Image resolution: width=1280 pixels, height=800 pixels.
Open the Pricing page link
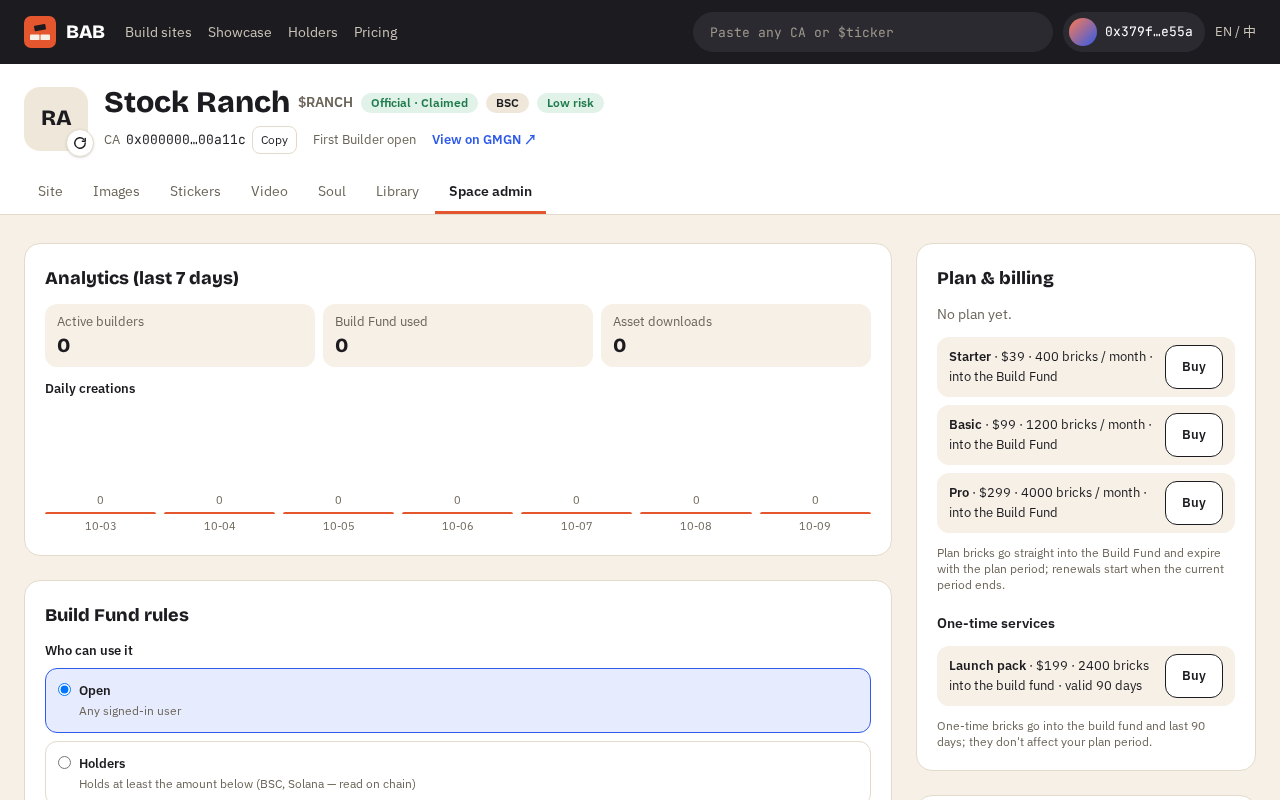coord(376,32)
